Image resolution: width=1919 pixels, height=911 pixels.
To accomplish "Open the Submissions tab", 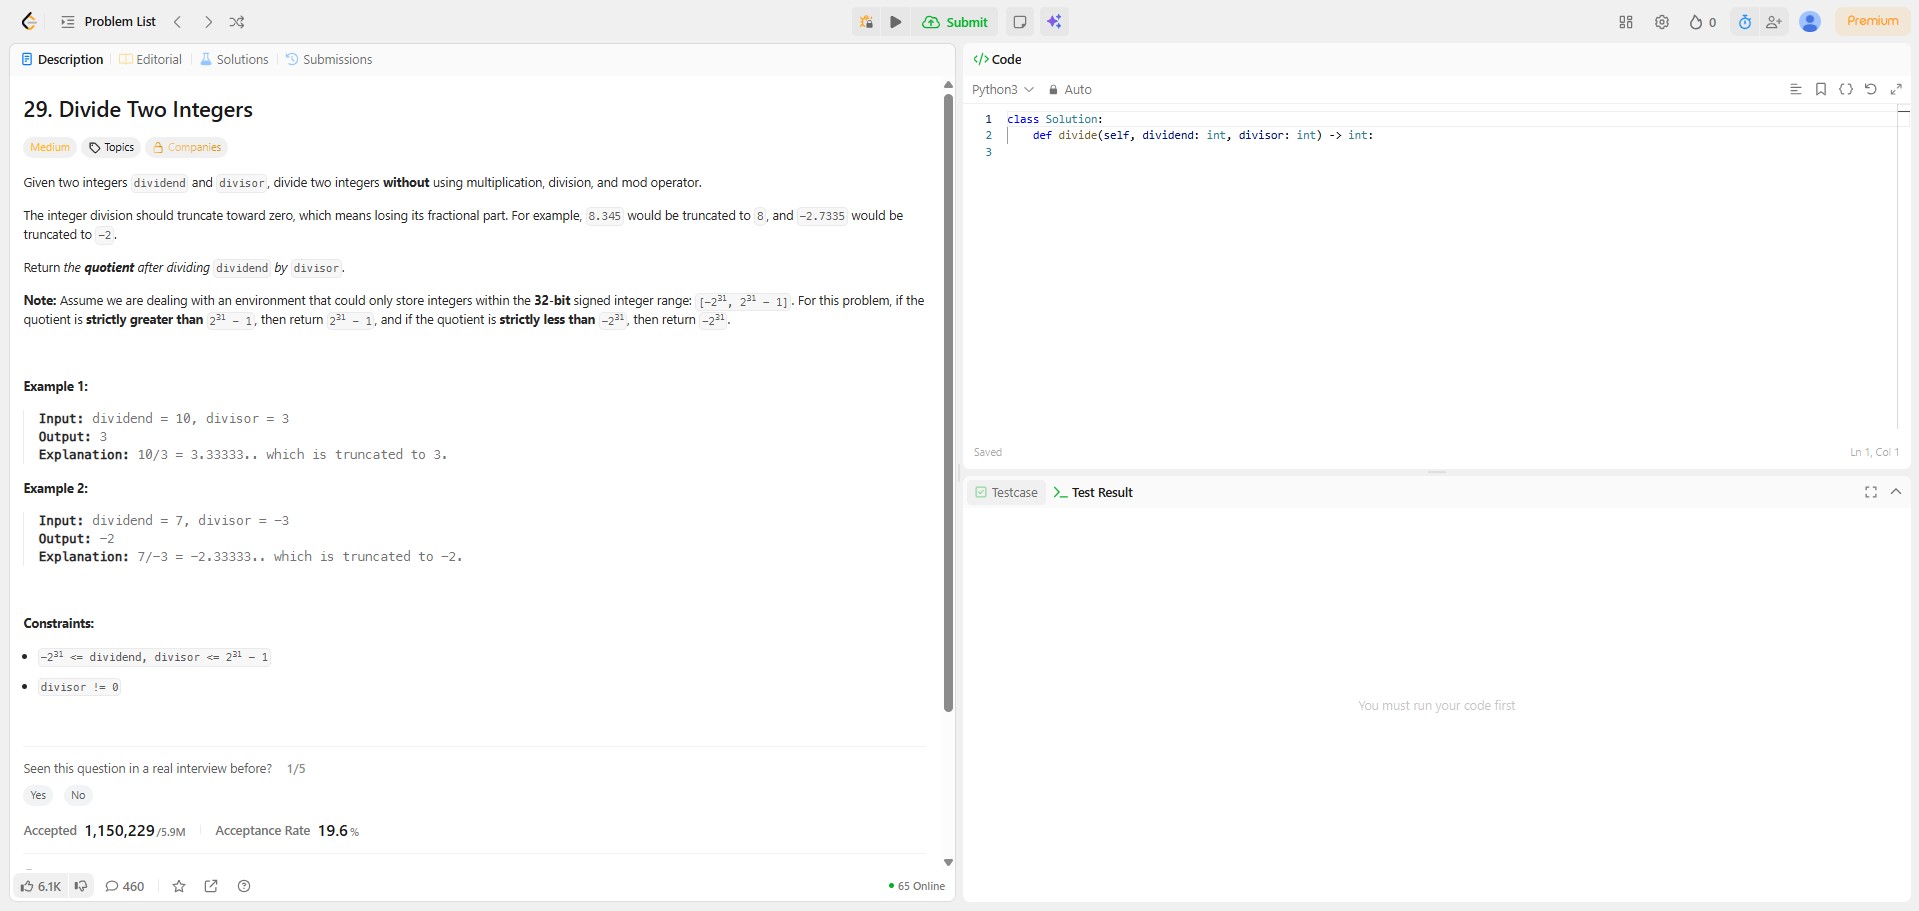I will [x=329, y=59].
